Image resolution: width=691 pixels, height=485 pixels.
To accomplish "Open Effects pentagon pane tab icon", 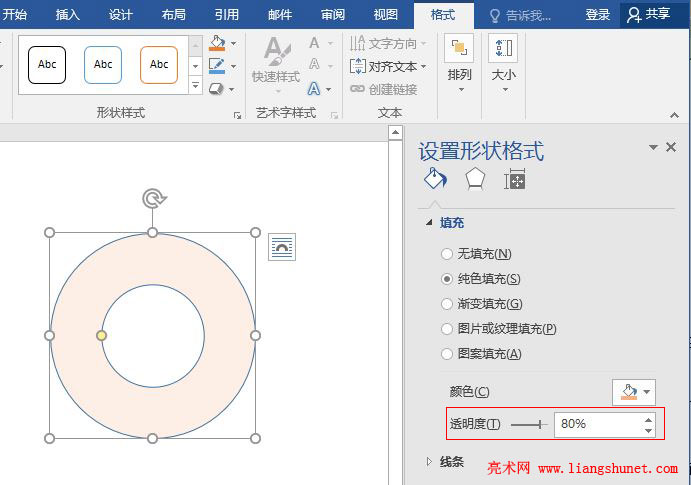I will [475, 180].
